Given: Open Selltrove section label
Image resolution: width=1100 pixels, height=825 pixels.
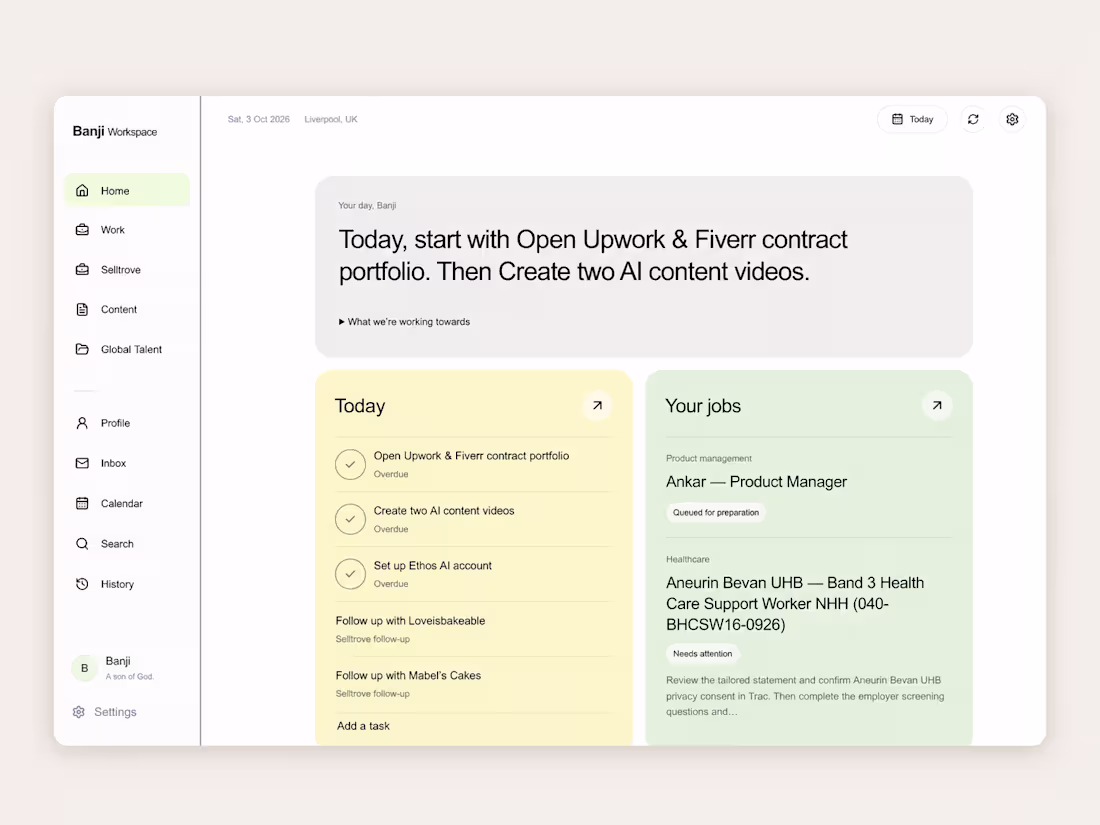Looking at the screenshot, I should [x=121, y=269].
